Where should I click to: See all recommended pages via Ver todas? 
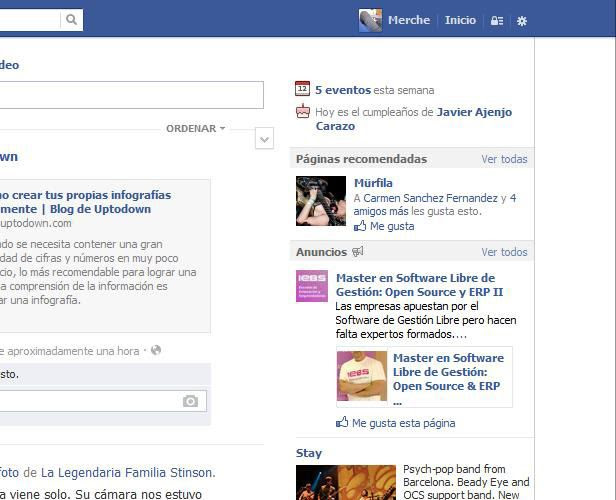[x=504, y=159]
